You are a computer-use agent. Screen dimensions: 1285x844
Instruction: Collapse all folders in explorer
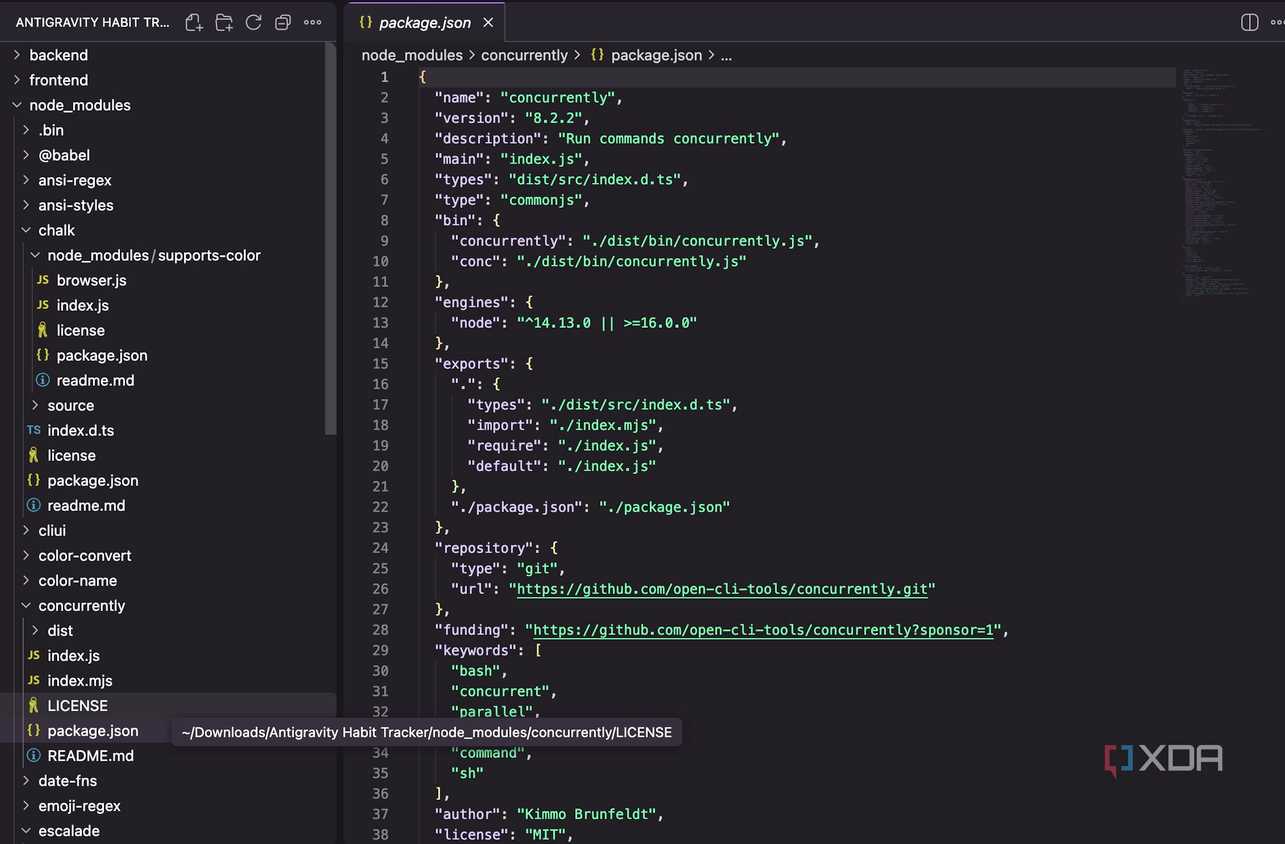pyautogui.click(x=283, y=22)
